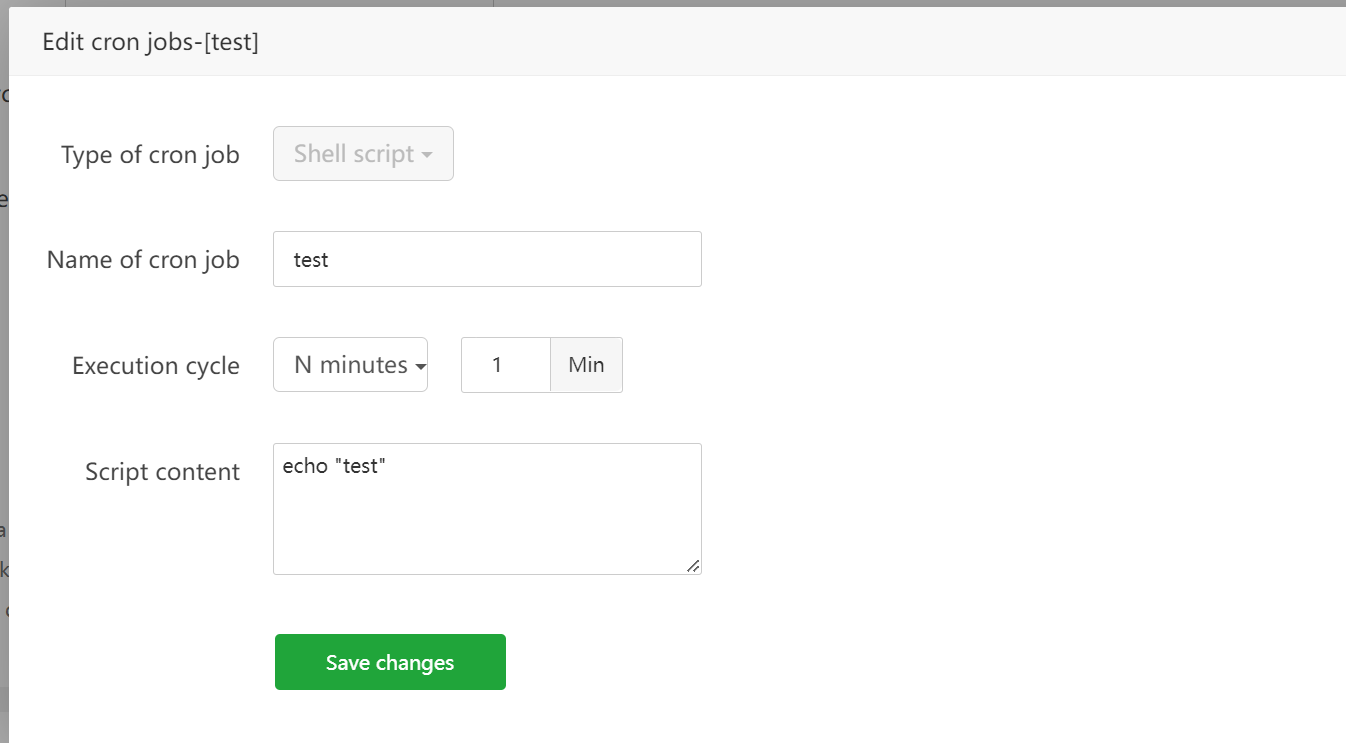
Task: Click the Name of cron job label
Action: tap(143, 260)
